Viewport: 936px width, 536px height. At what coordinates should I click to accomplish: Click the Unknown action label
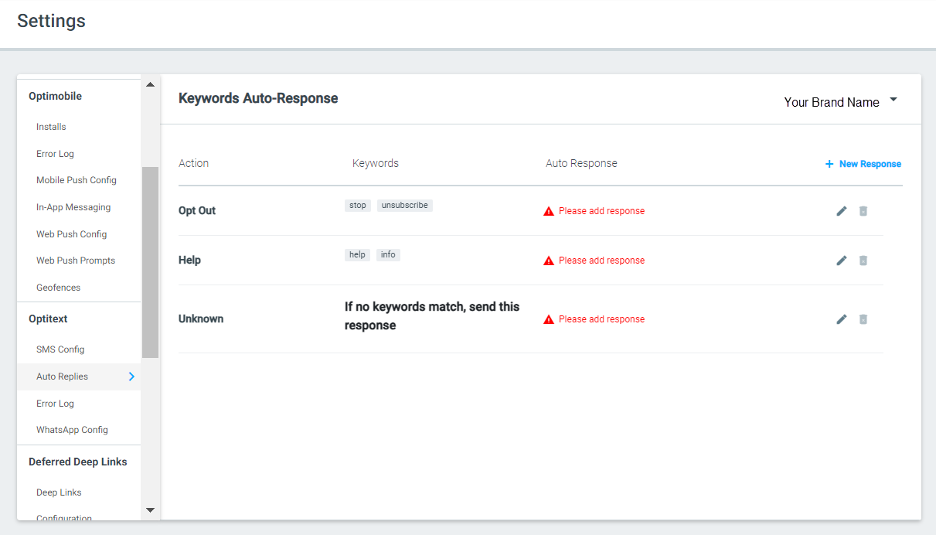pos(201,319)
